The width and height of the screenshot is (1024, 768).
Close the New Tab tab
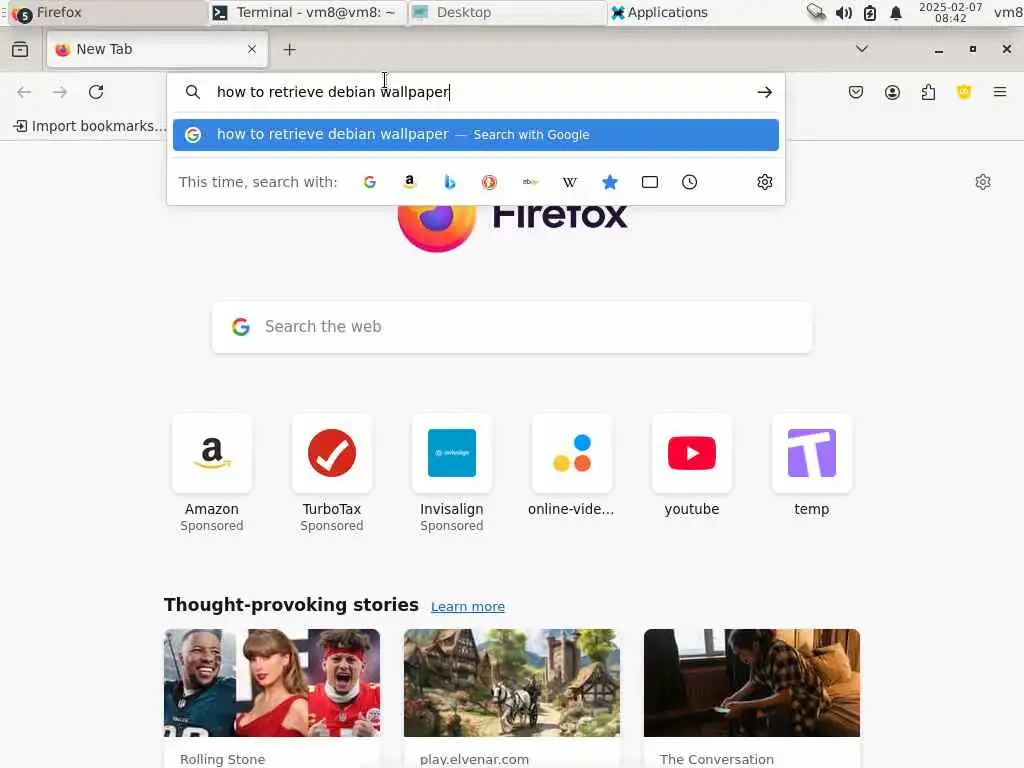pyautogui.click(x=252, y=49)
